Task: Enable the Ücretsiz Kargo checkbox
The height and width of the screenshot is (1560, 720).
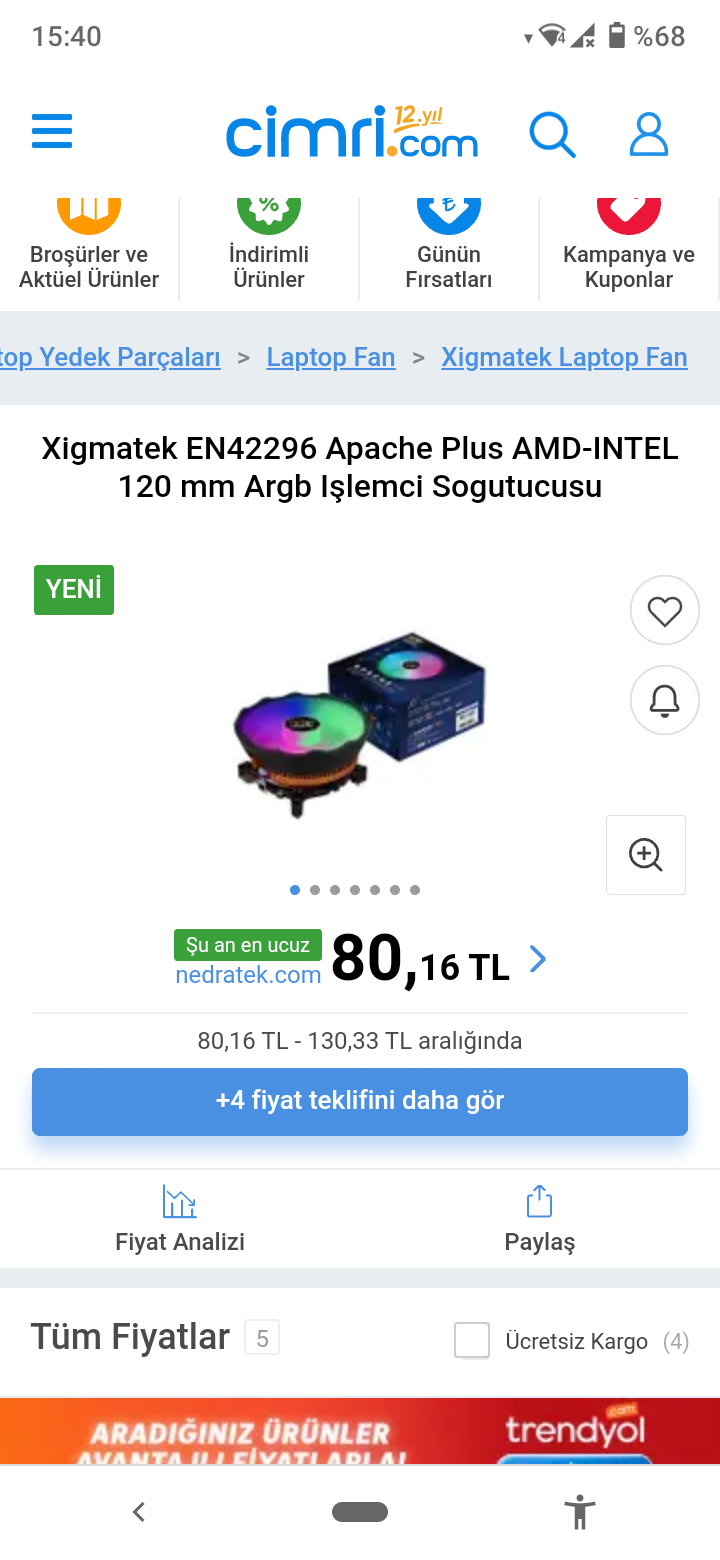Action: click(472, 1340)
